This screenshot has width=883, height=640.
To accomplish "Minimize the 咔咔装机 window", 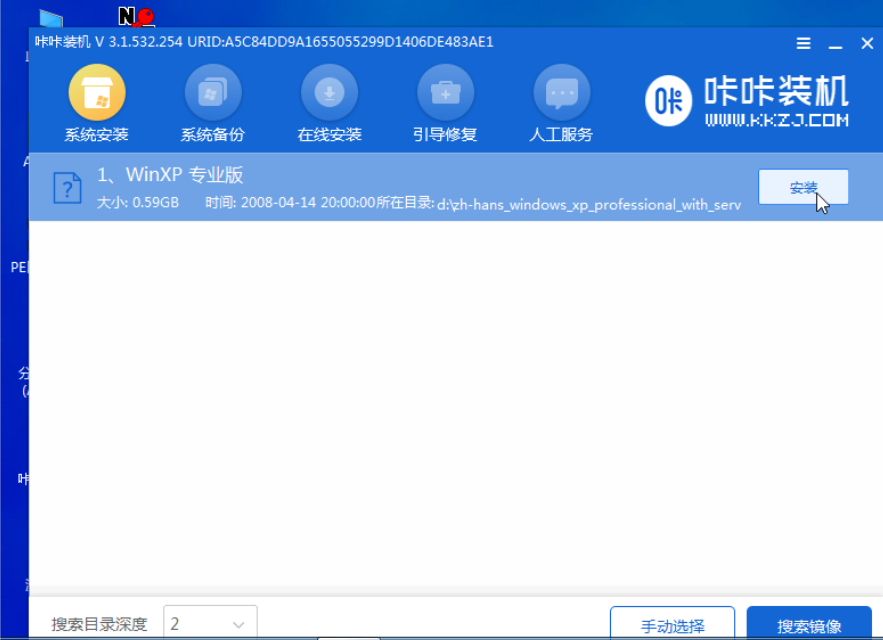I will click(x=833, y=43).
